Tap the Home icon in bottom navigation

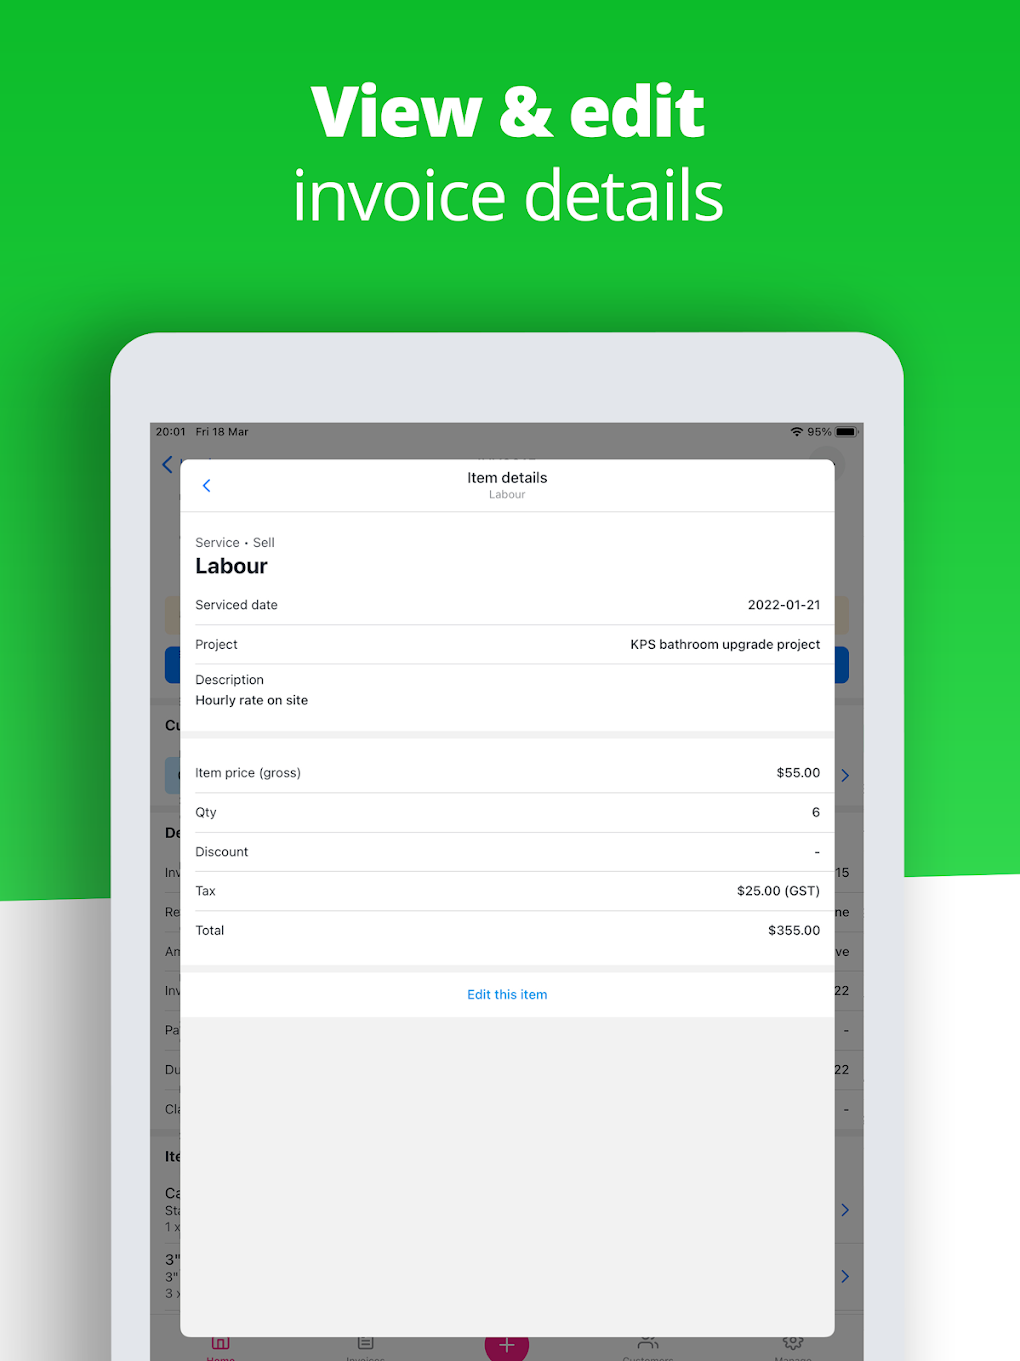[x=220, y=1345]
